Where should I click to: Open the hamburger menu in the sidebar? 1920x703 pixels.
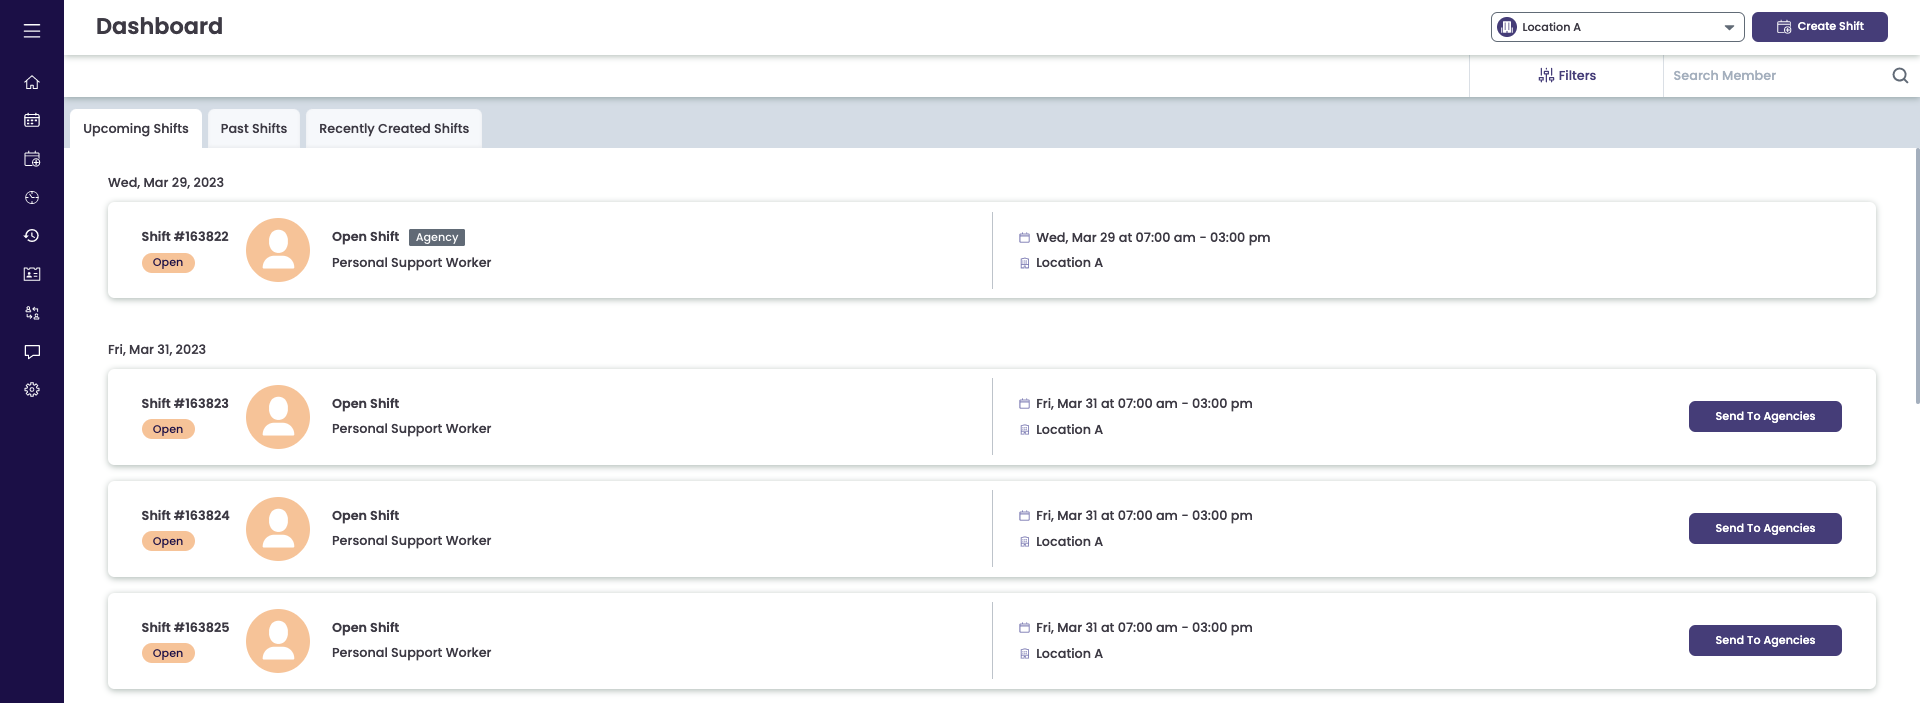(x=32, y=31)
